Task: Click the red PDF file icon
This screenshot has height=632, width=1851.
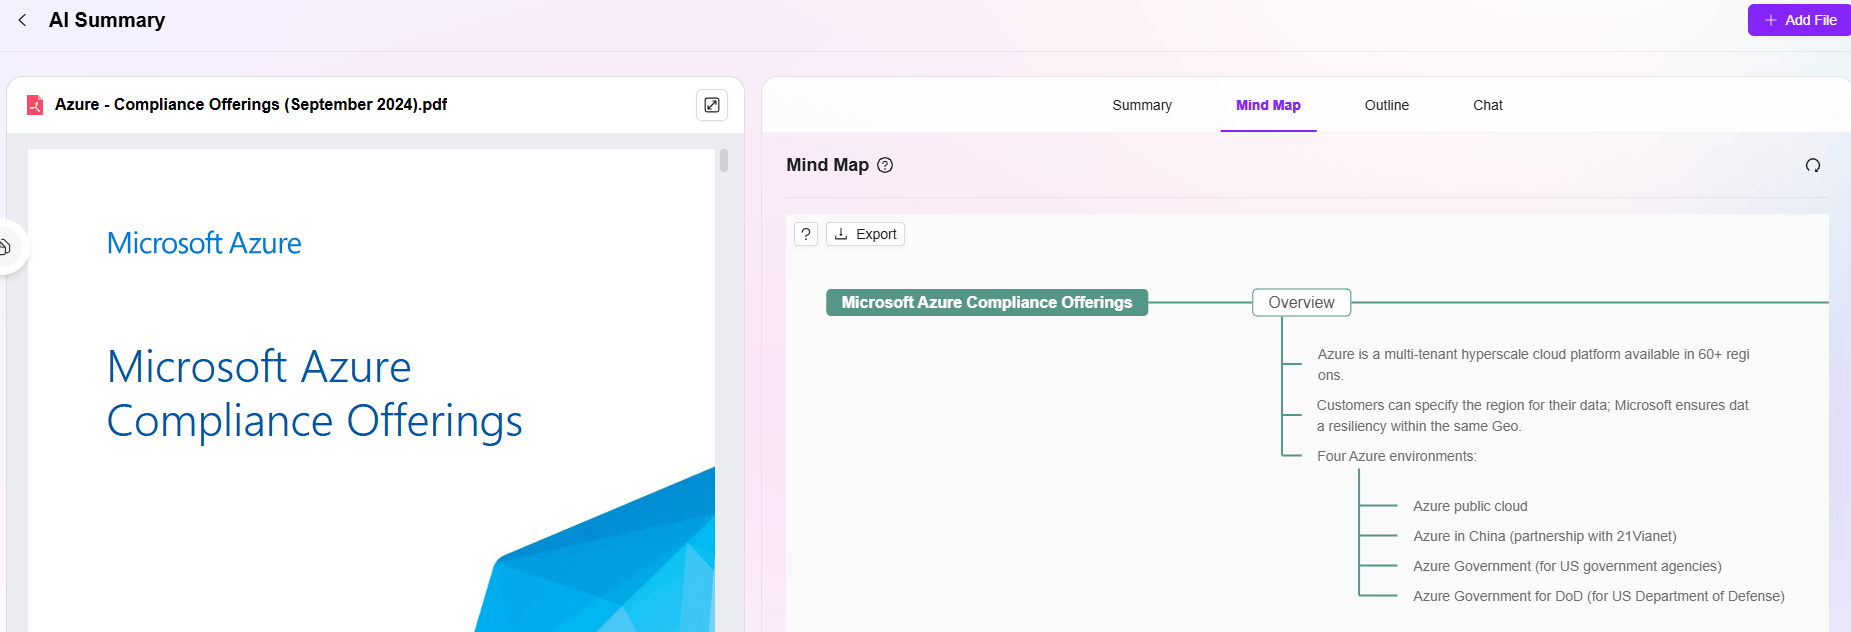Action: pos(35,105)
